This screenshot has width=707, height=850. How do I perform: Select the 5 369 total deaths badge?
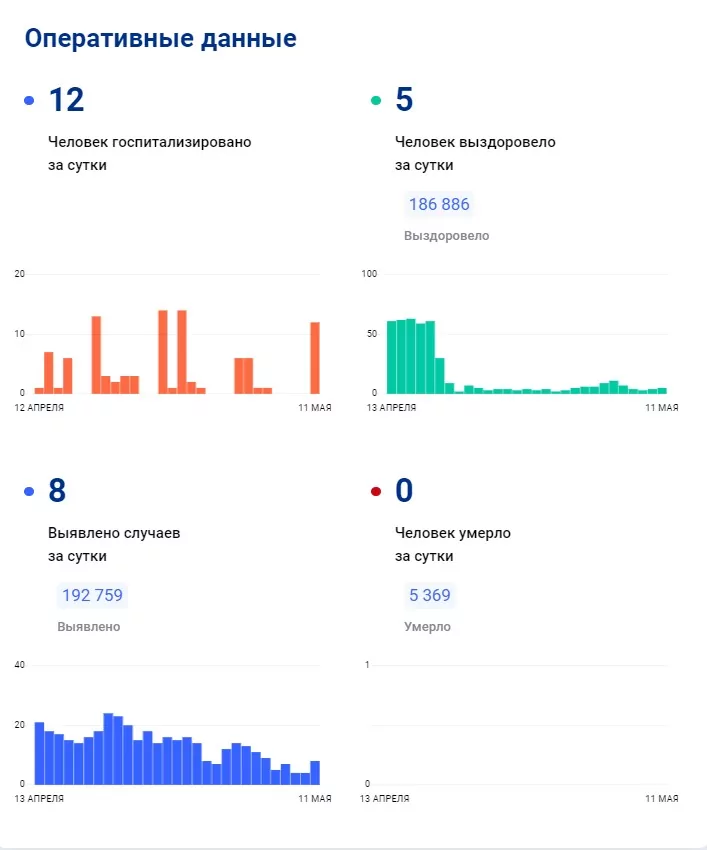pos(429,595)
